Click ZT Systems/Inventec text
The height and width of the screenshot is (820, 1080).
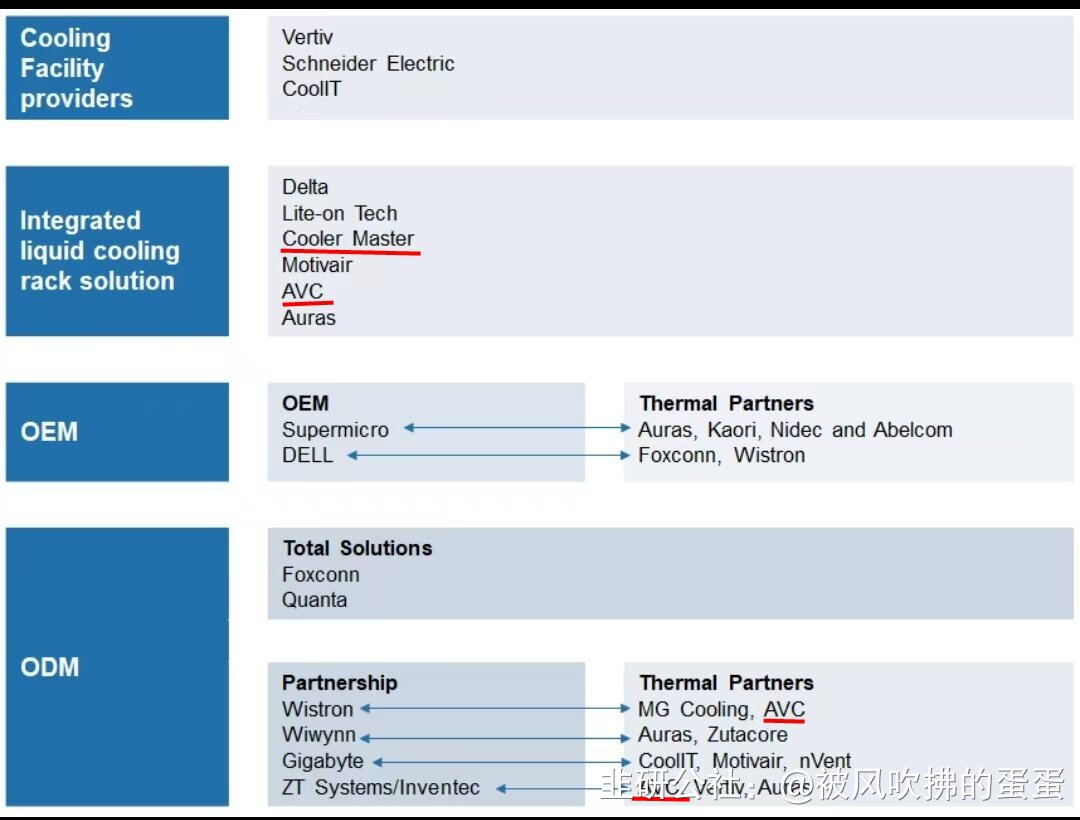click(x=380, y=788)
